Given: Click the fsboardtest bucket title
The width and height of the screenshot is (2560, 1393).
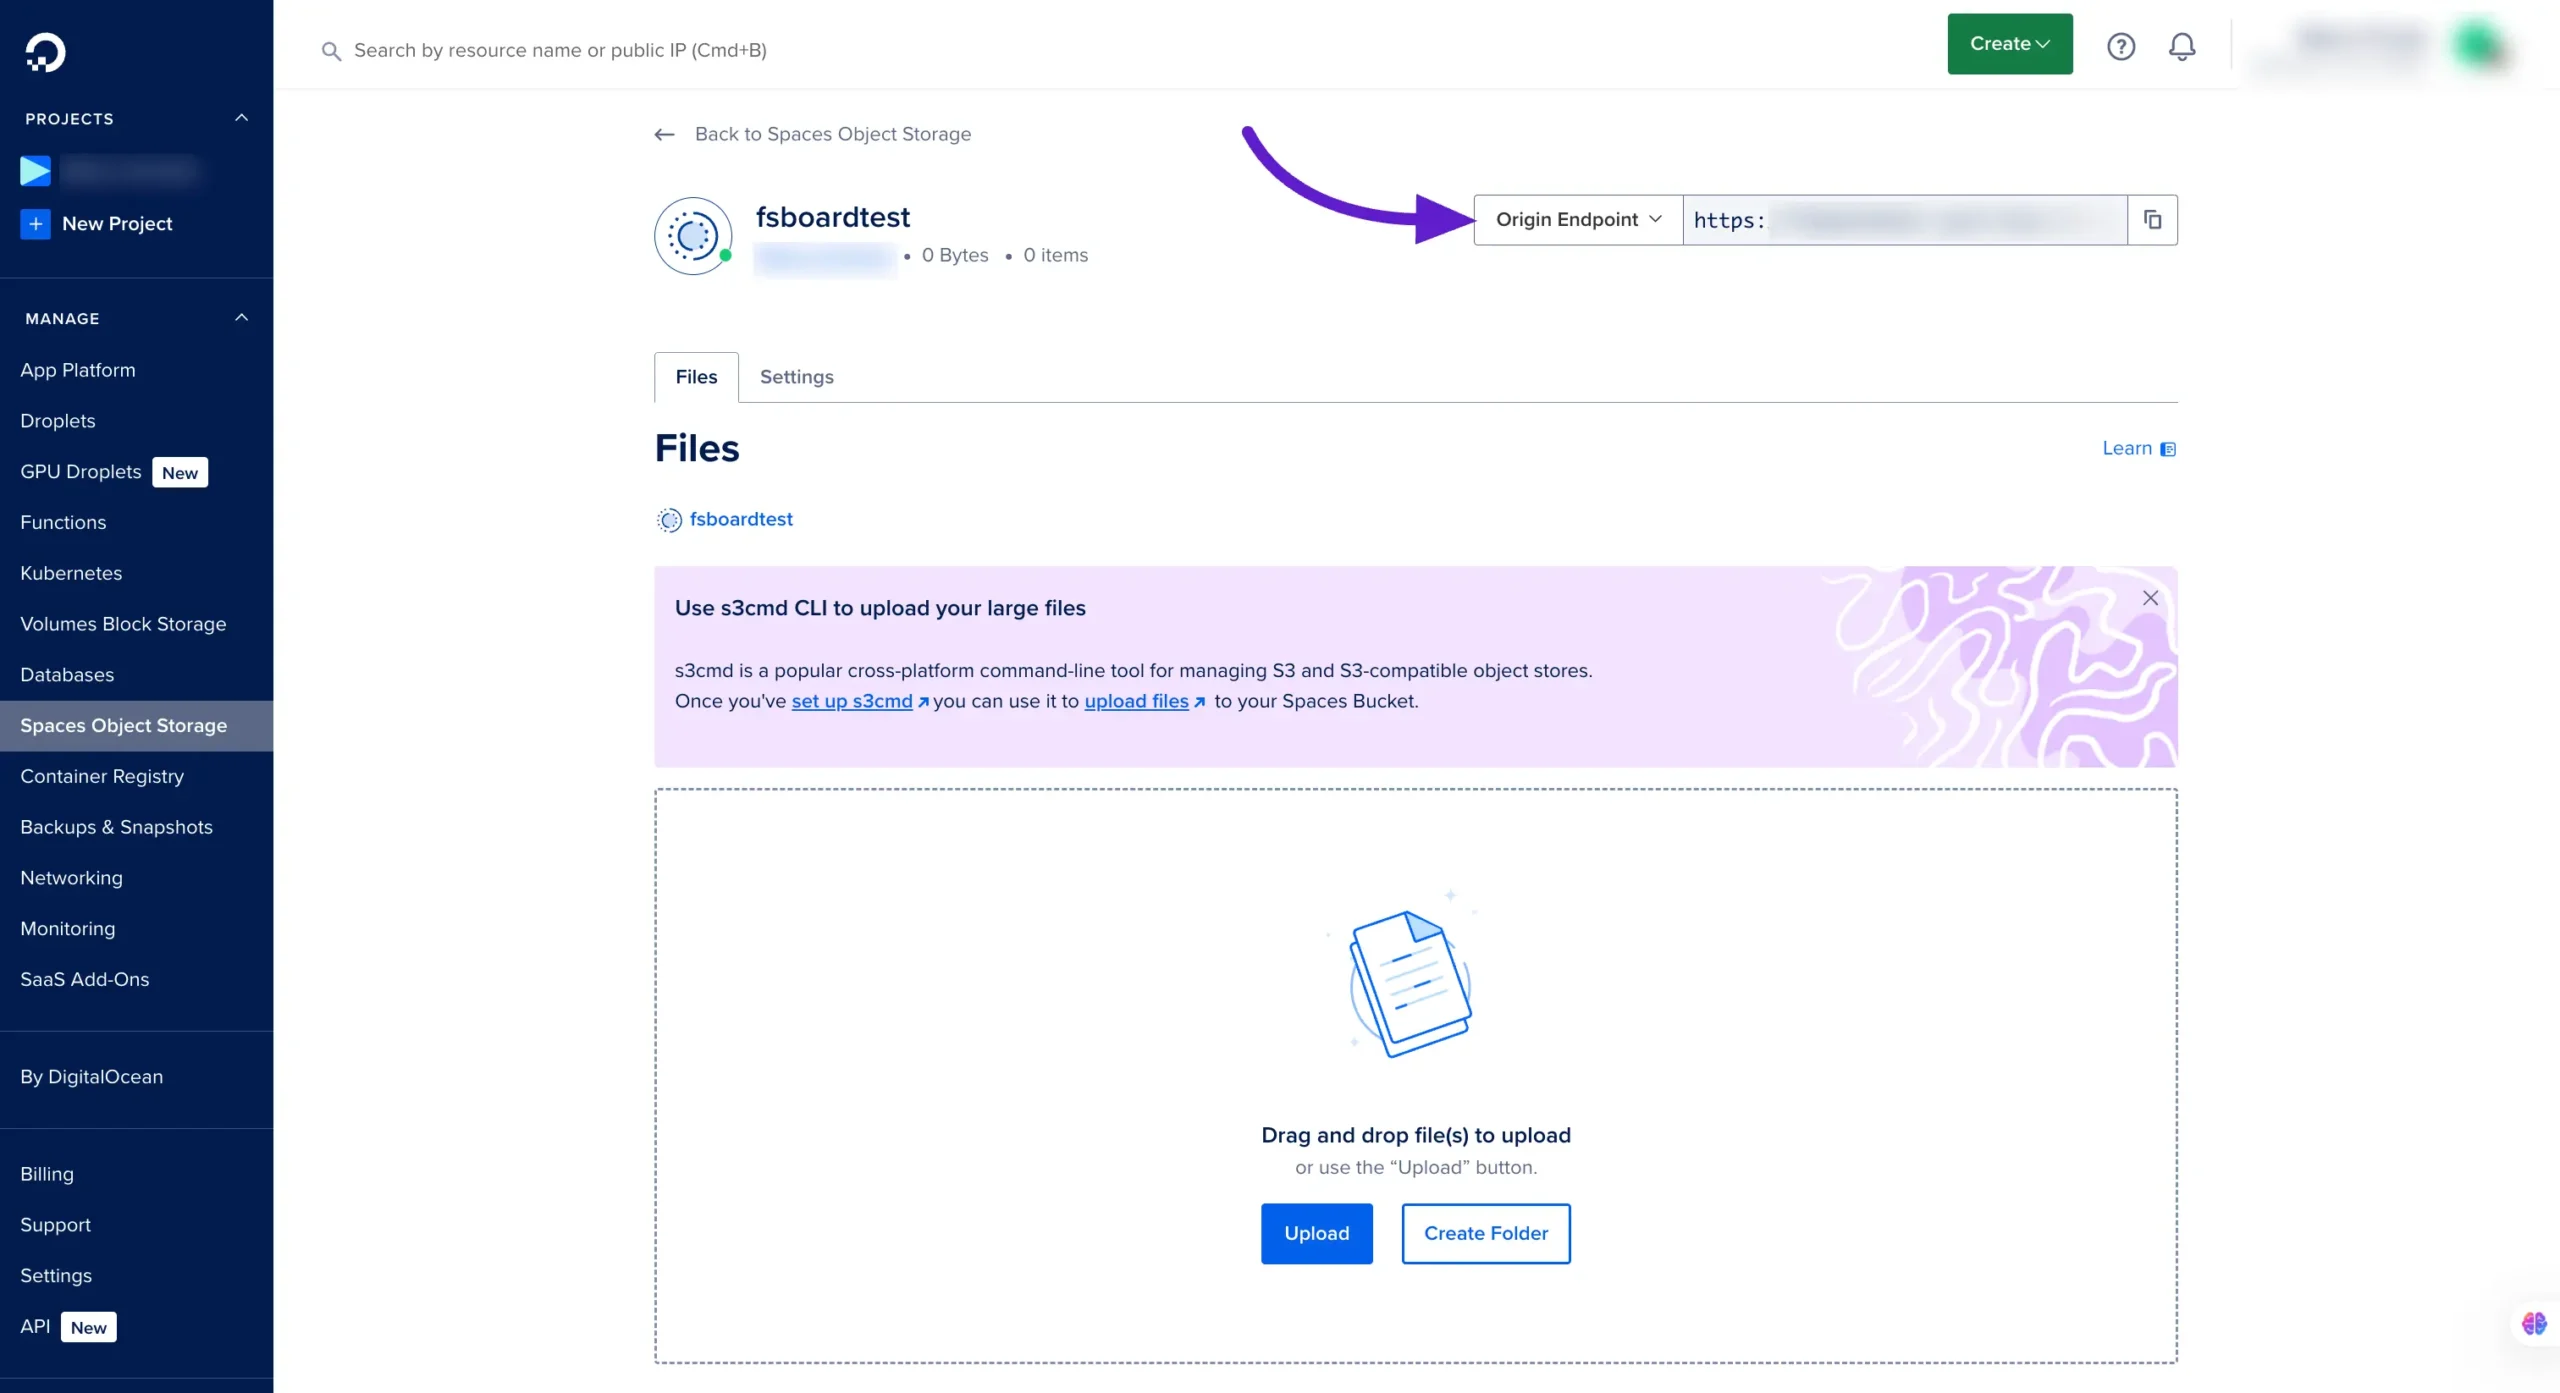Looking at the screenshot, I should 832,217.
